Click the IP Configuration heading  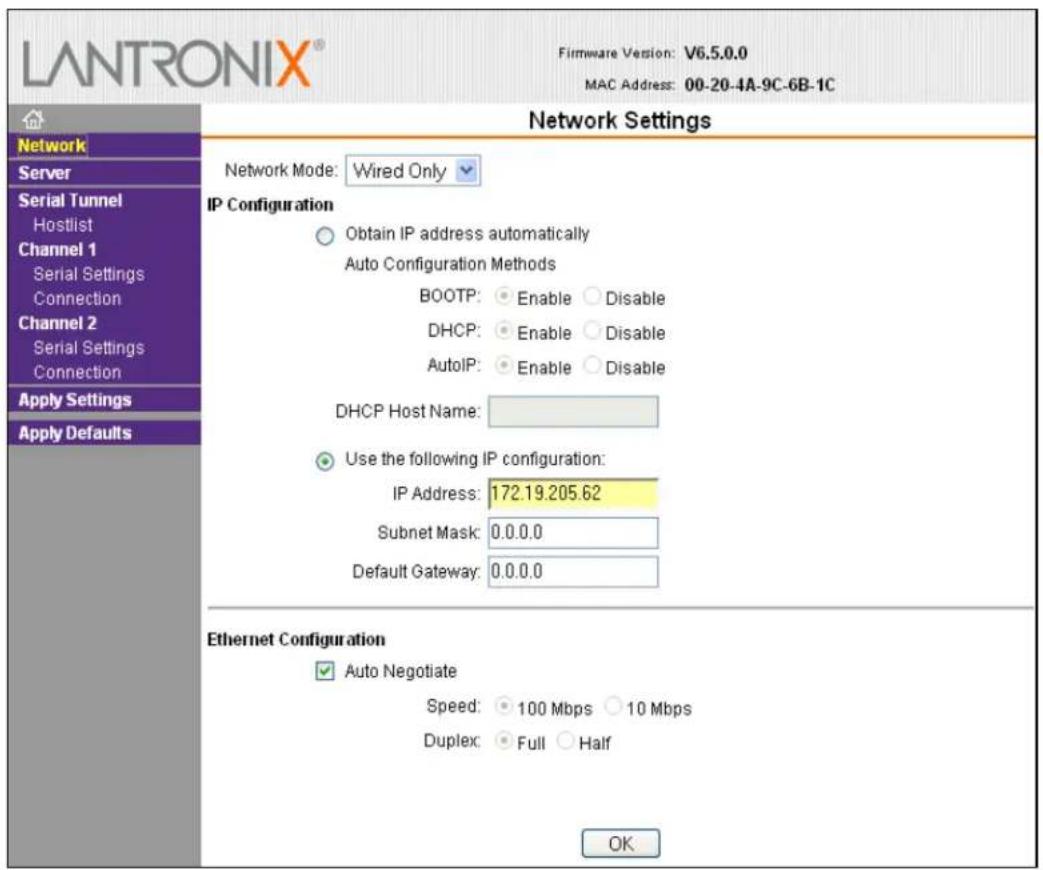(x=270, y=205)
